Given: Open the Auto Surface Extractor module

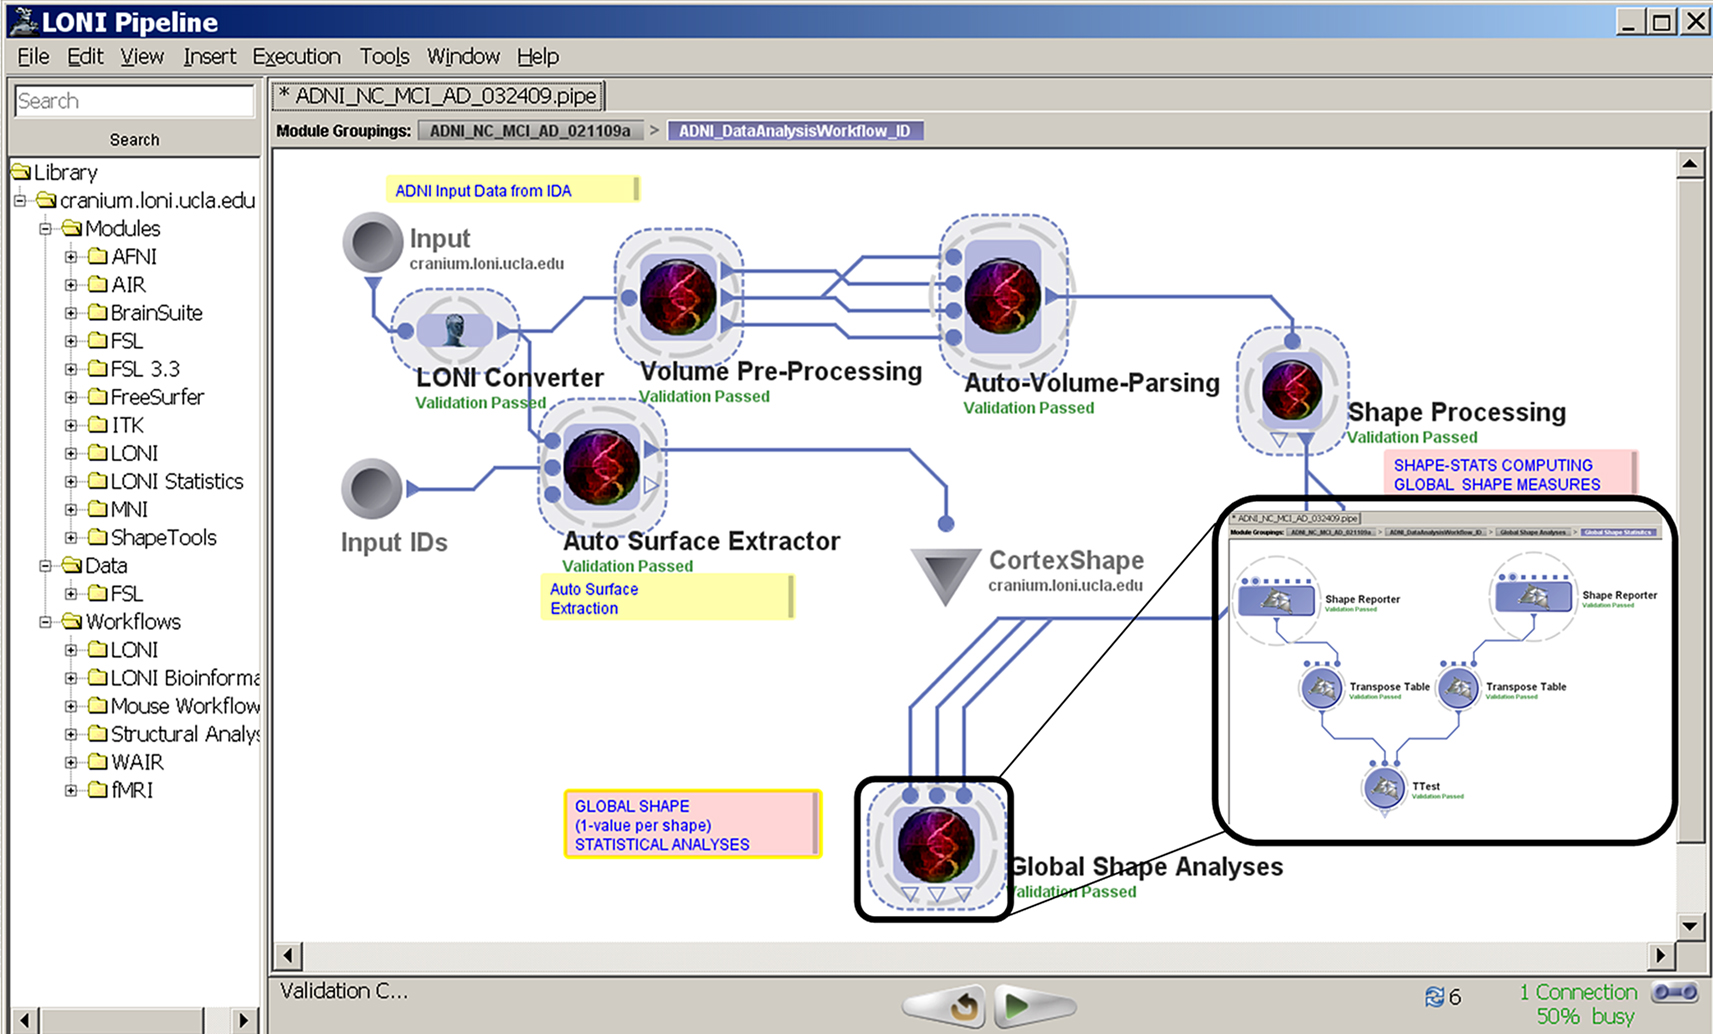Looking at the screenshot, I should 601,467.
